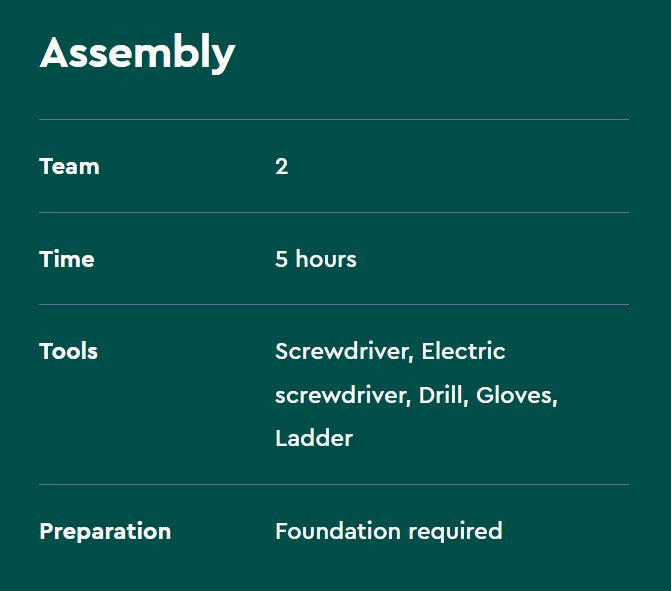
Task: Click the divider line under the Assembly heading
Action: [x=334, y=120]
